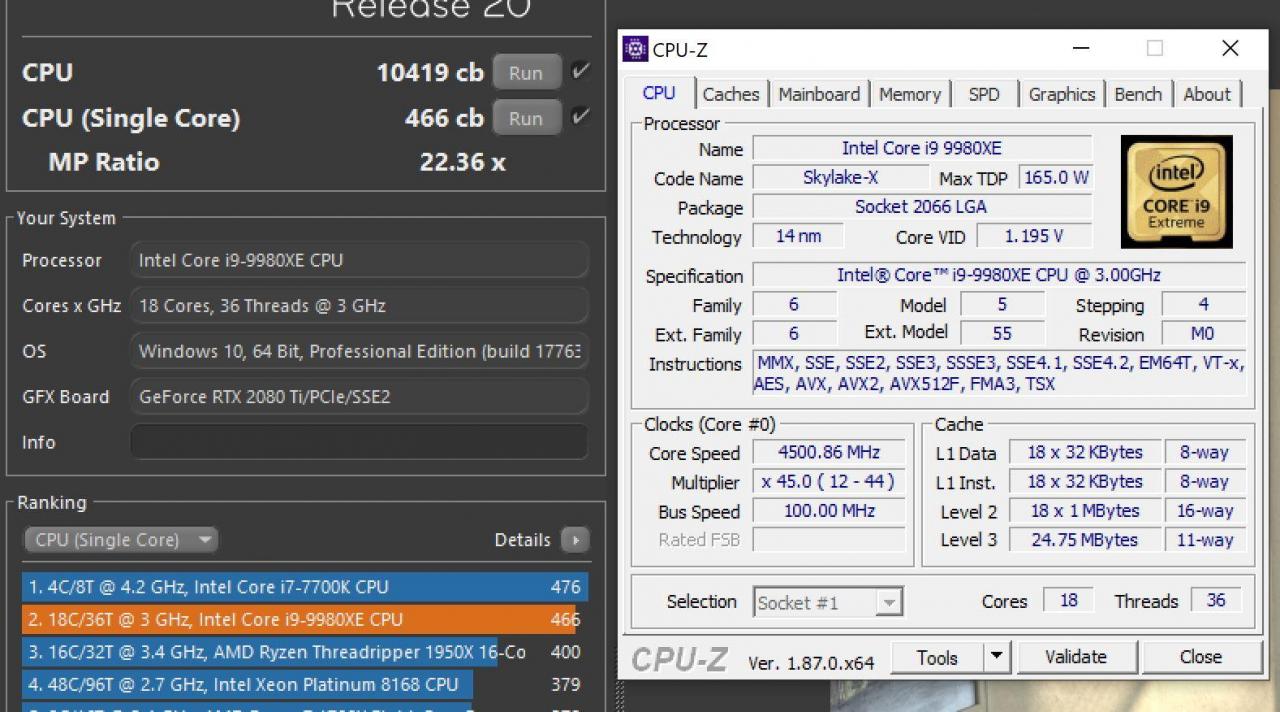Click the Validate button

[1077, 657]
